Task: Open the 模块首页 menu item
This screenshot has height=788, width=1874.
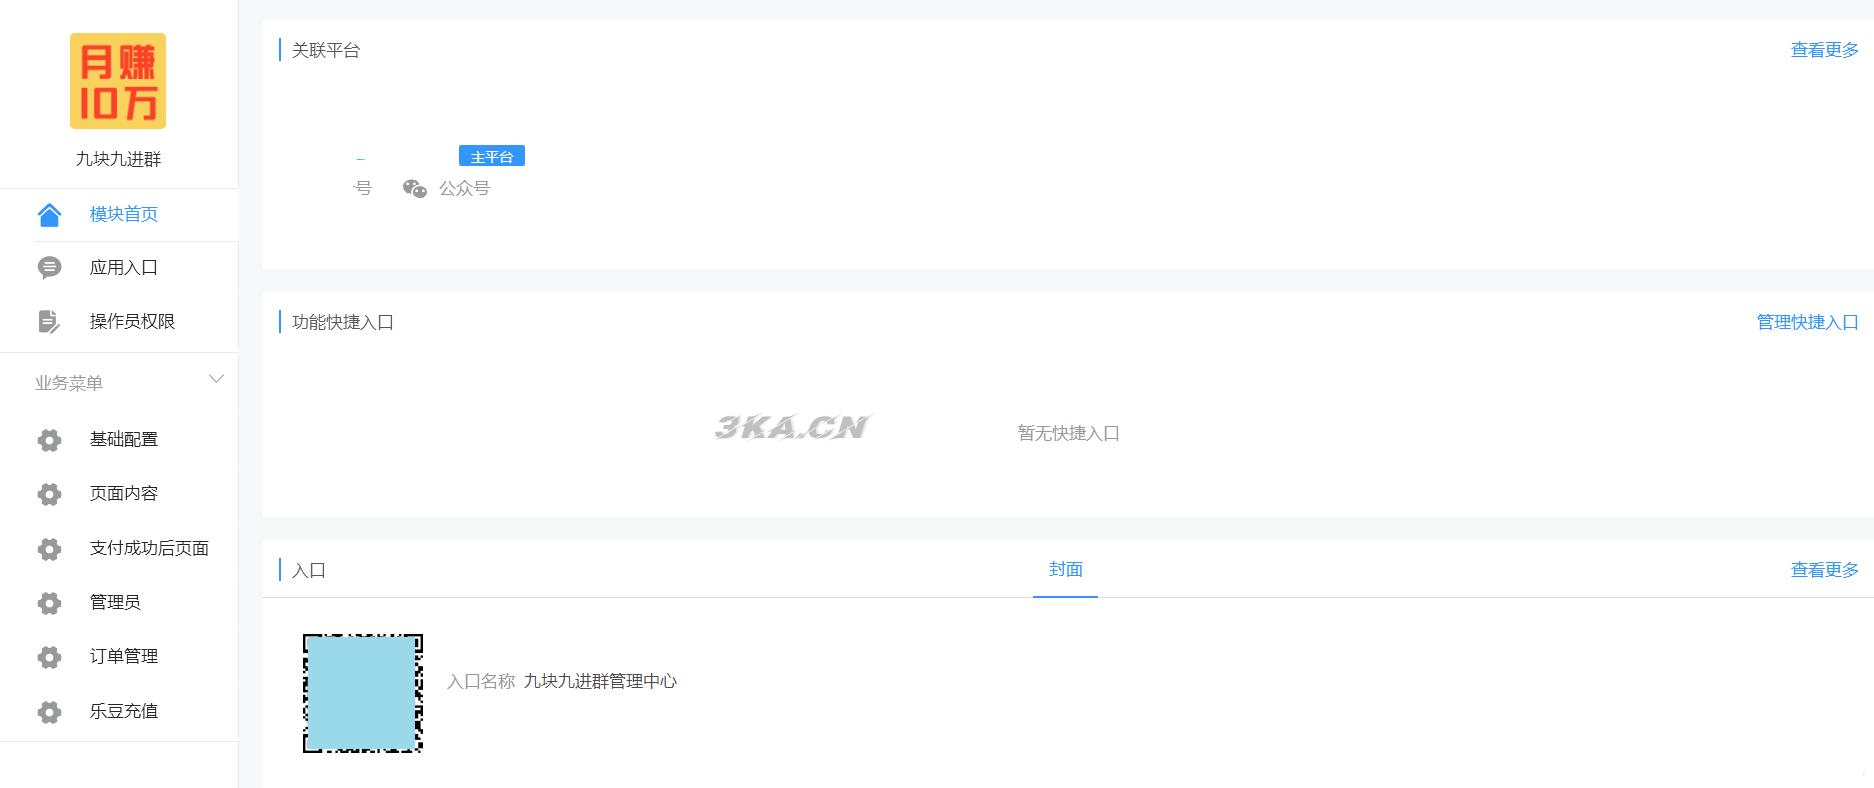Action: 124,214
